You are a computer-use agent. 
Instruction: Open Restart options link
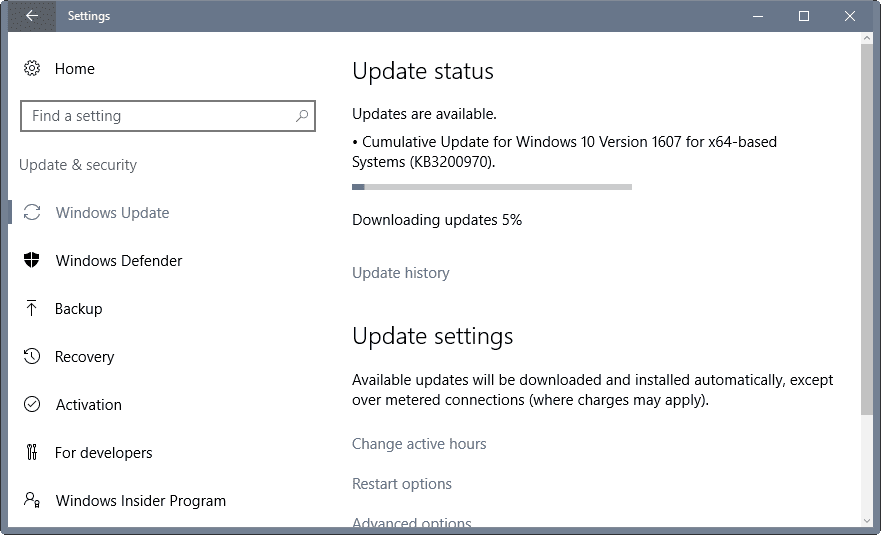(402, 483)
